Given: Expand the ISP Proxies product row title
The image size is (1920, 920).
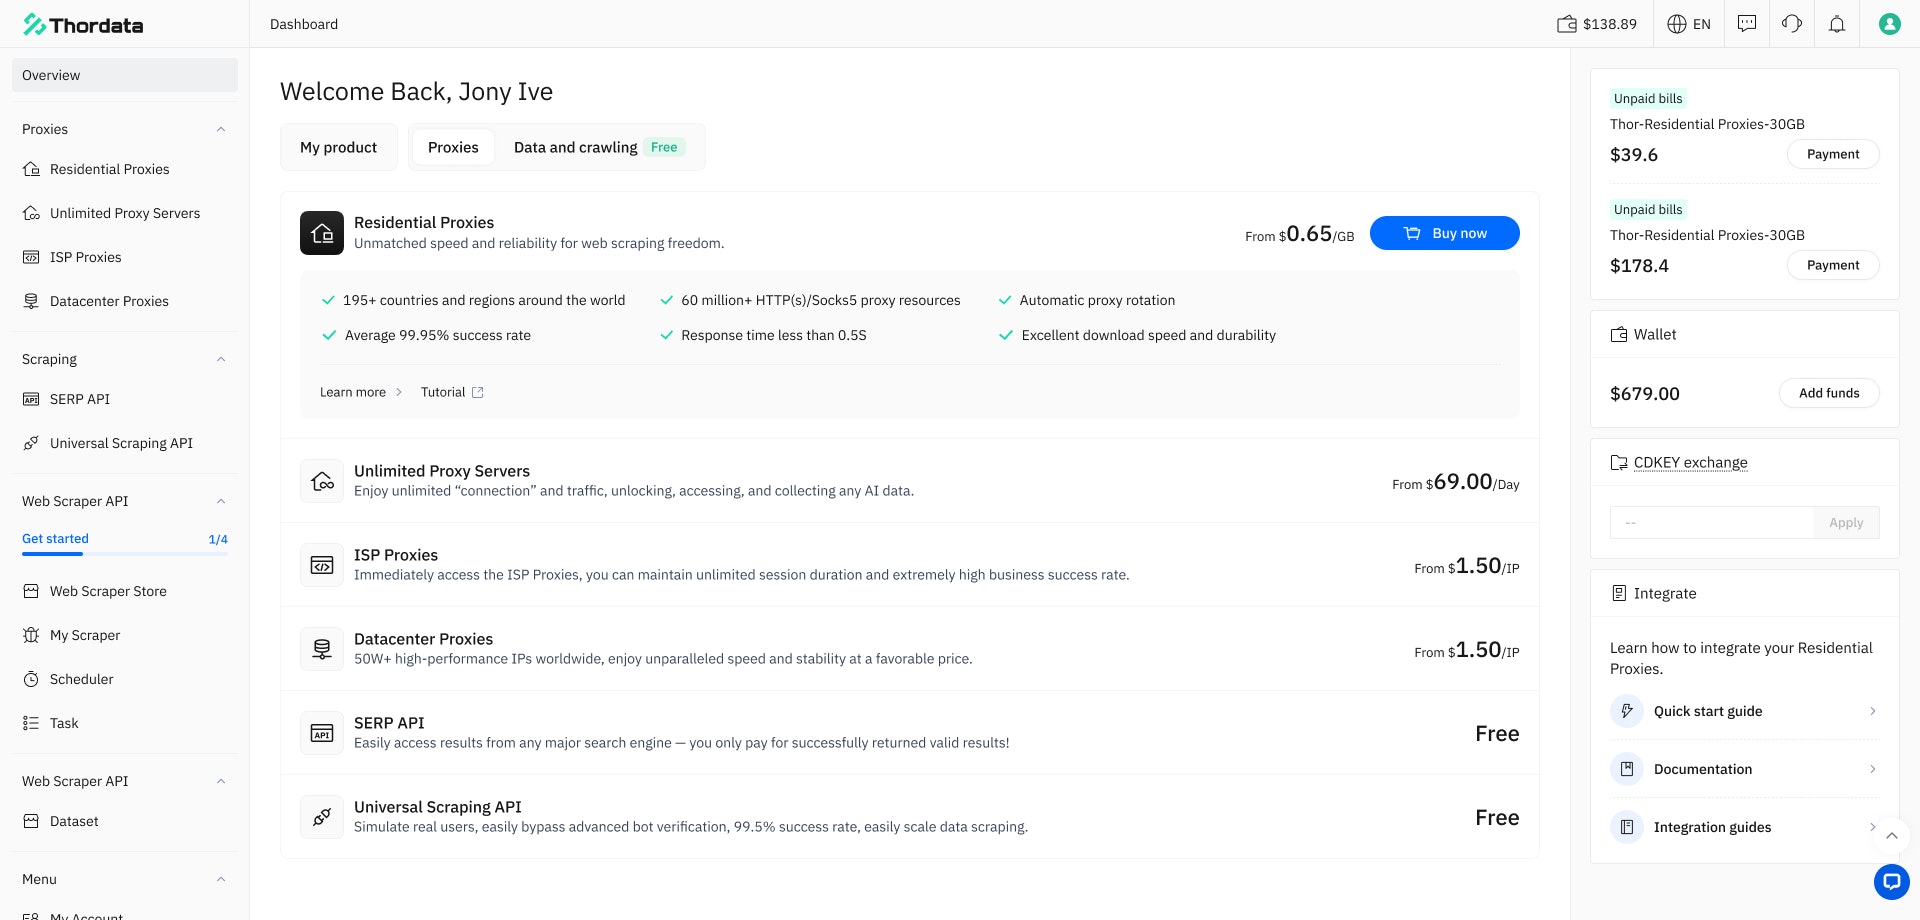Looking at the screenshot, I should (396, 555).
